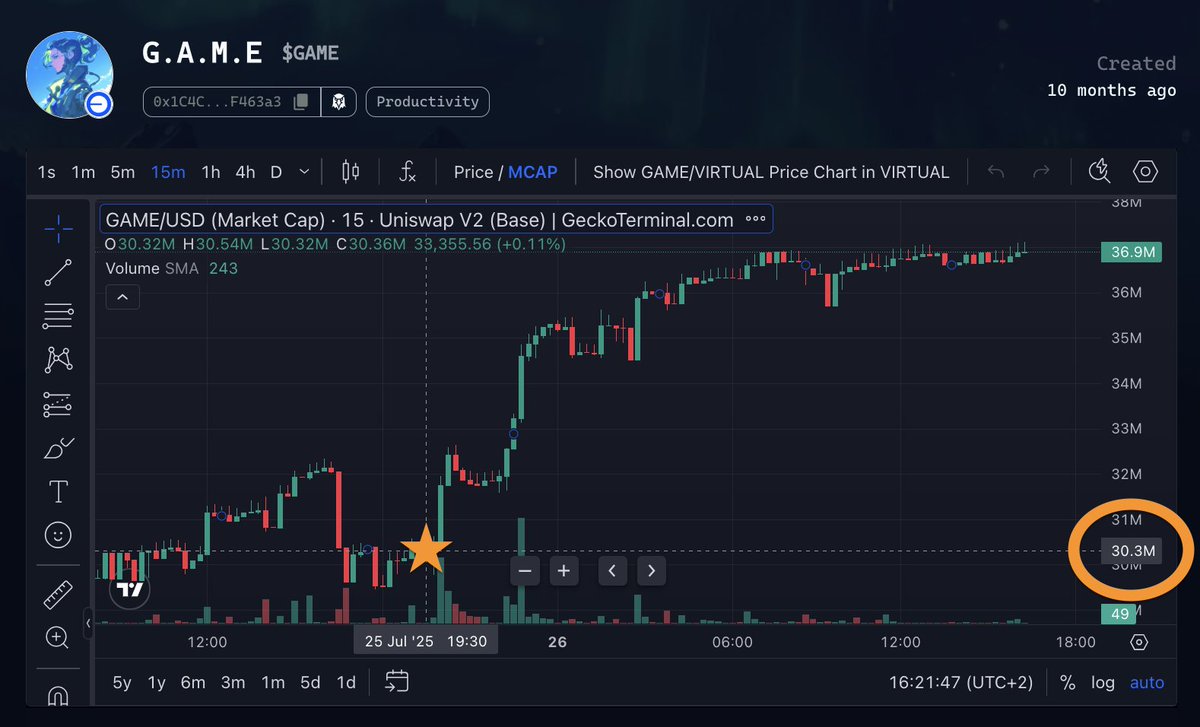This screenshot has width=1200, height=727.
Task: Click the Productivity category tag
Action: pyautogui.click(x=428, y=102)
